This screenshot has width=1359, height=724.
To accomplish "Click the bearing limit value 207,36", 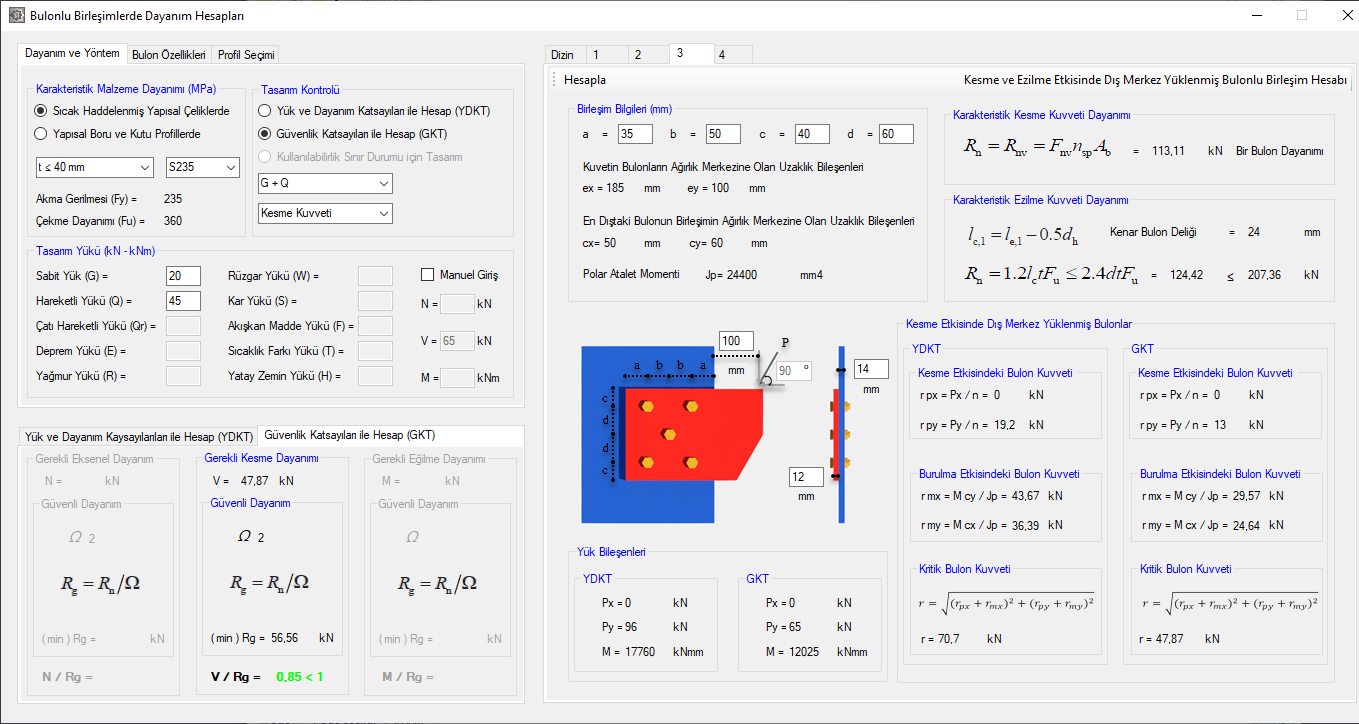I will [1266, 275].
